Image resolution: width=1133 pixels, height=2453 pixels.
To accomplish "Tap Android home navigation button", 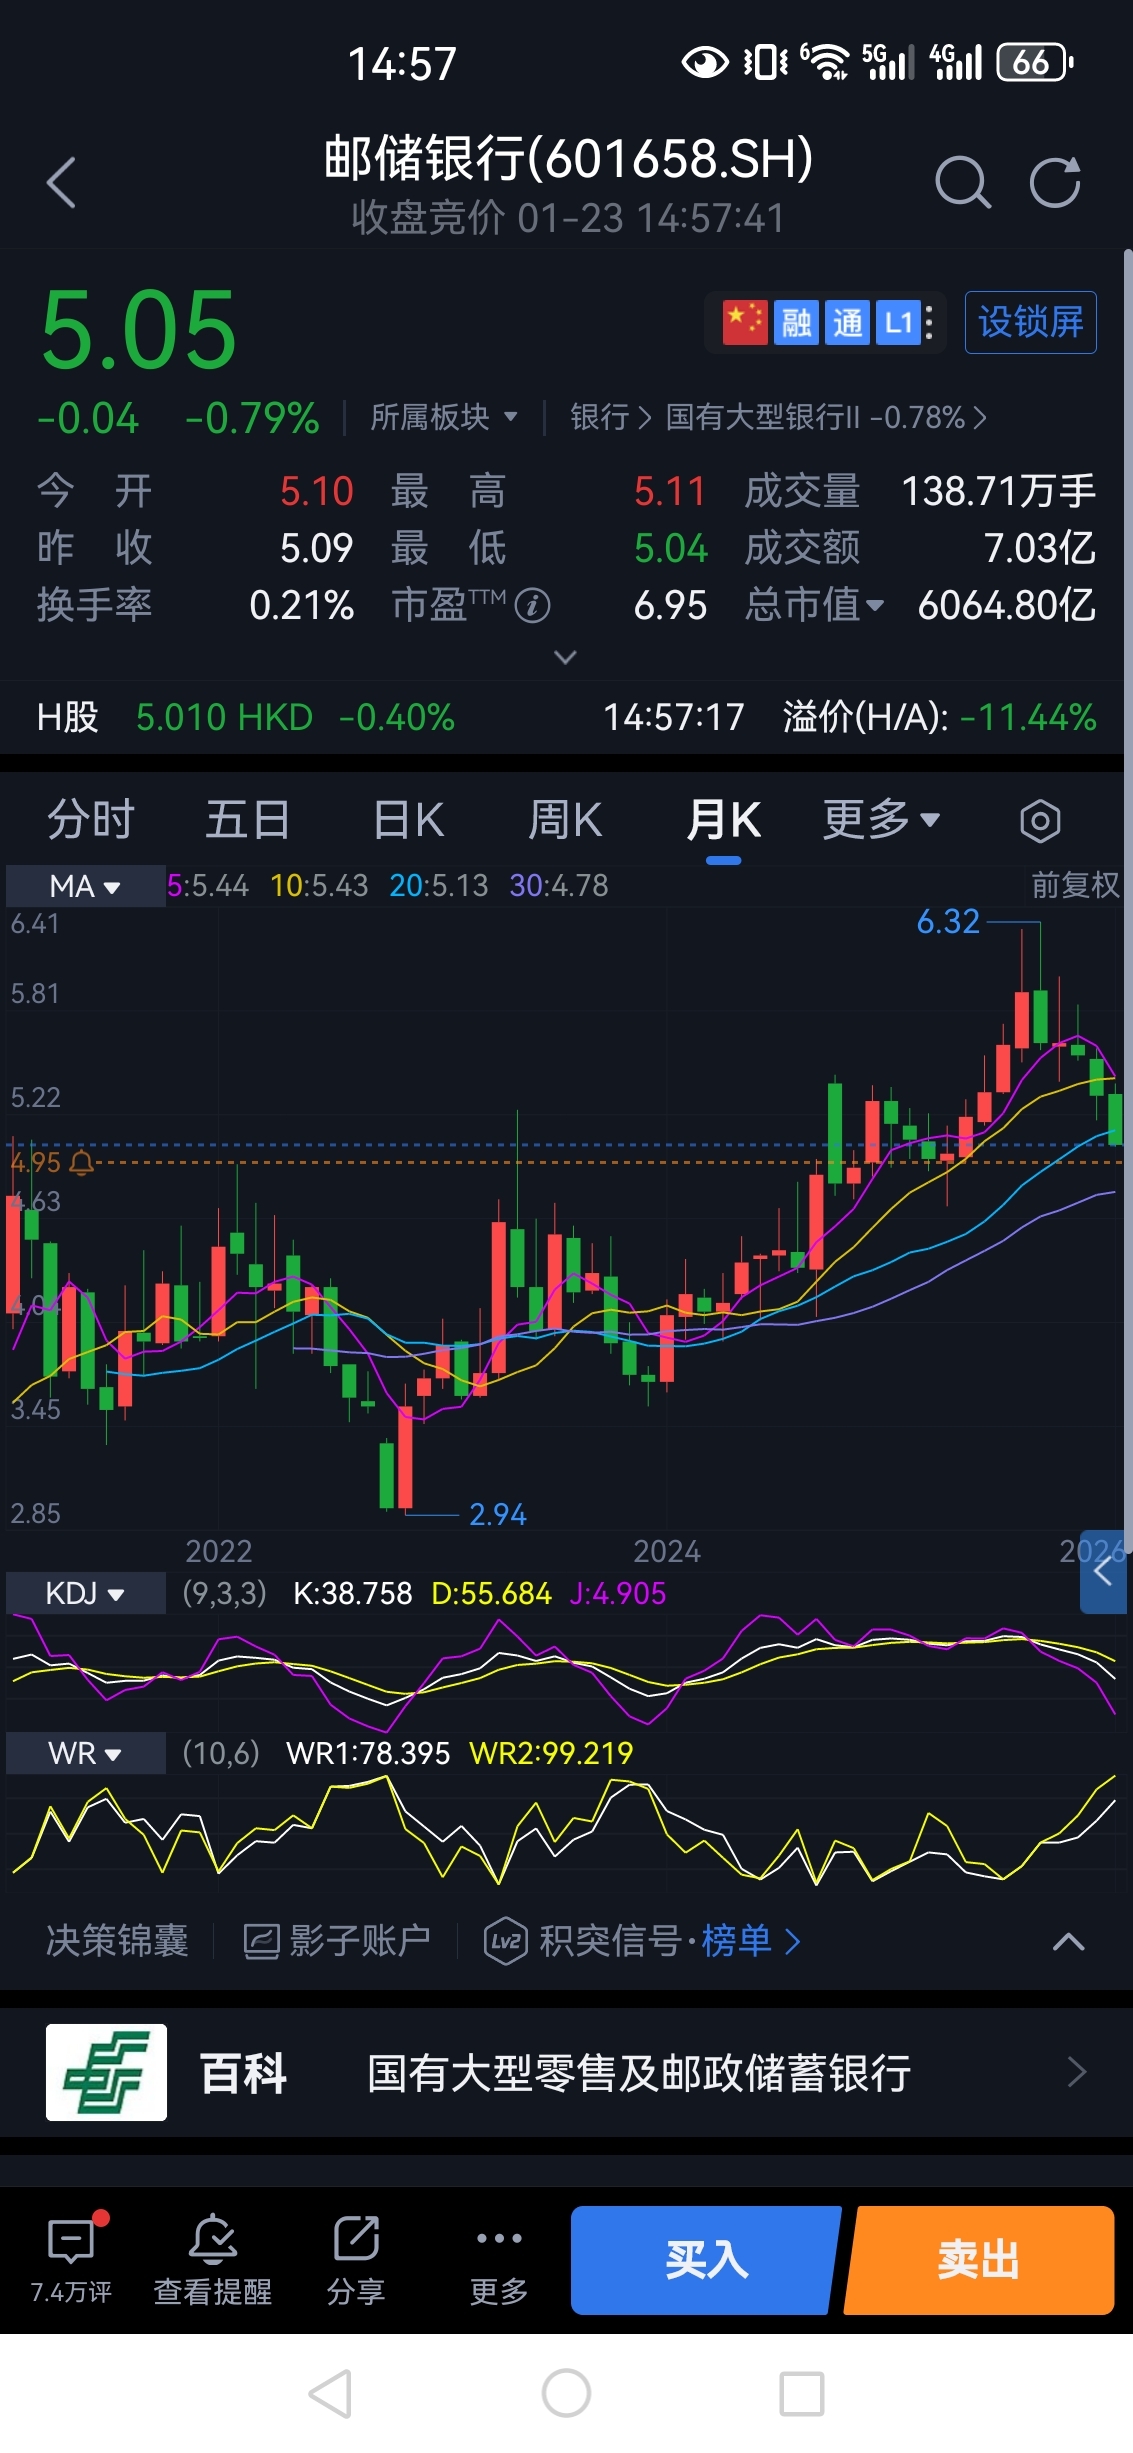I will tap(566, 2394).
